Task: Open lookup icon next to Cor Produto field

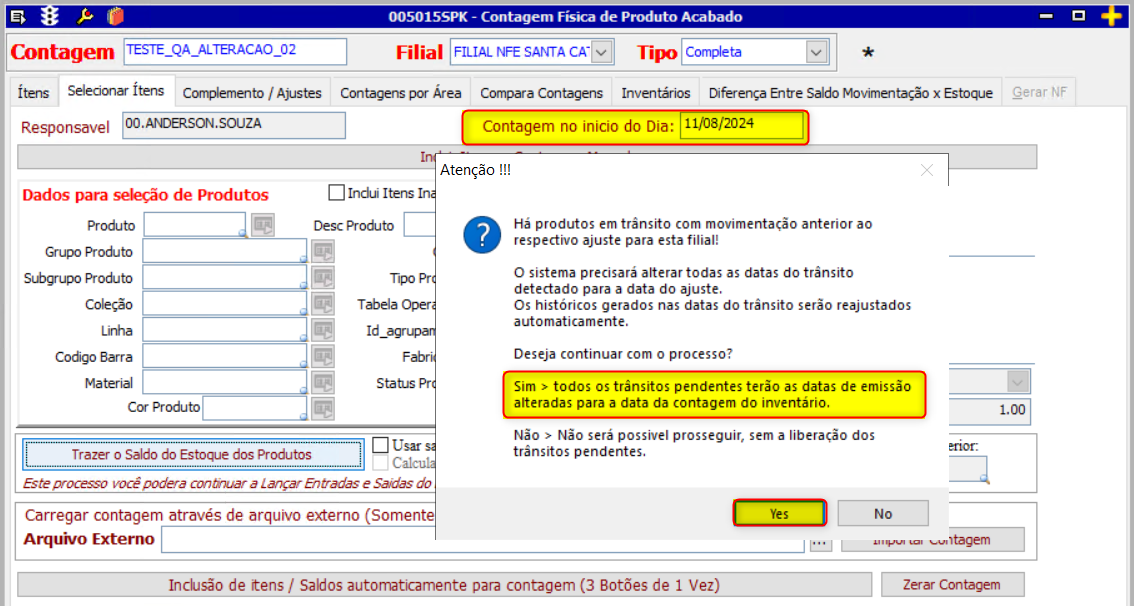Action: coord(323,408)
